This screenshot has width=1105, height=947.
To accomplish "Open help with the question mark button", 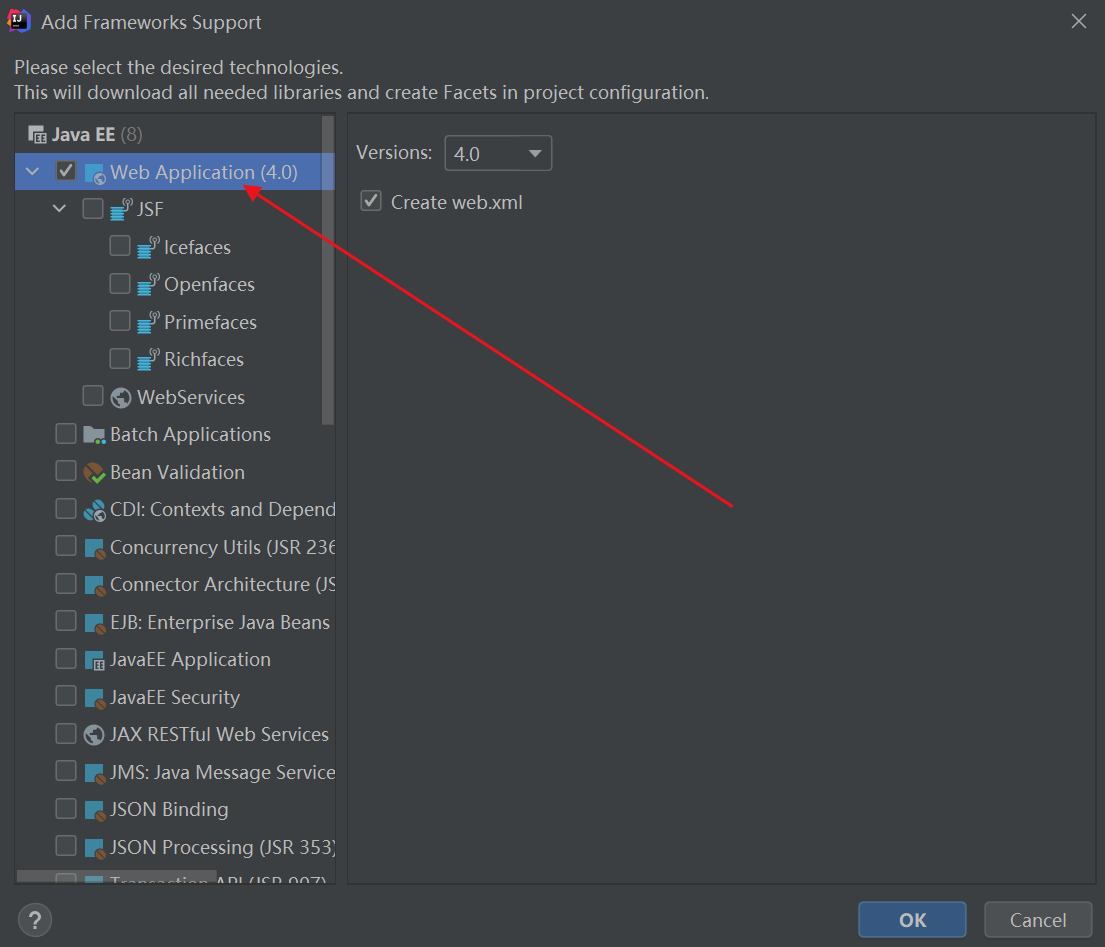I will (35, 920).
